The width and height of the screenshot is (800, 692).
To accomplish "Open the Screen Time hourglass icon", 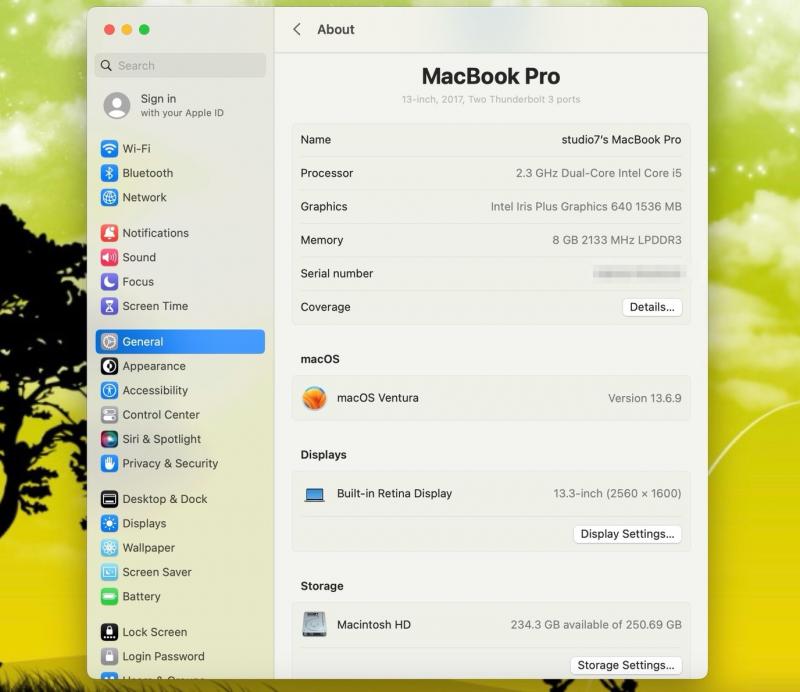I will [109, 306].
